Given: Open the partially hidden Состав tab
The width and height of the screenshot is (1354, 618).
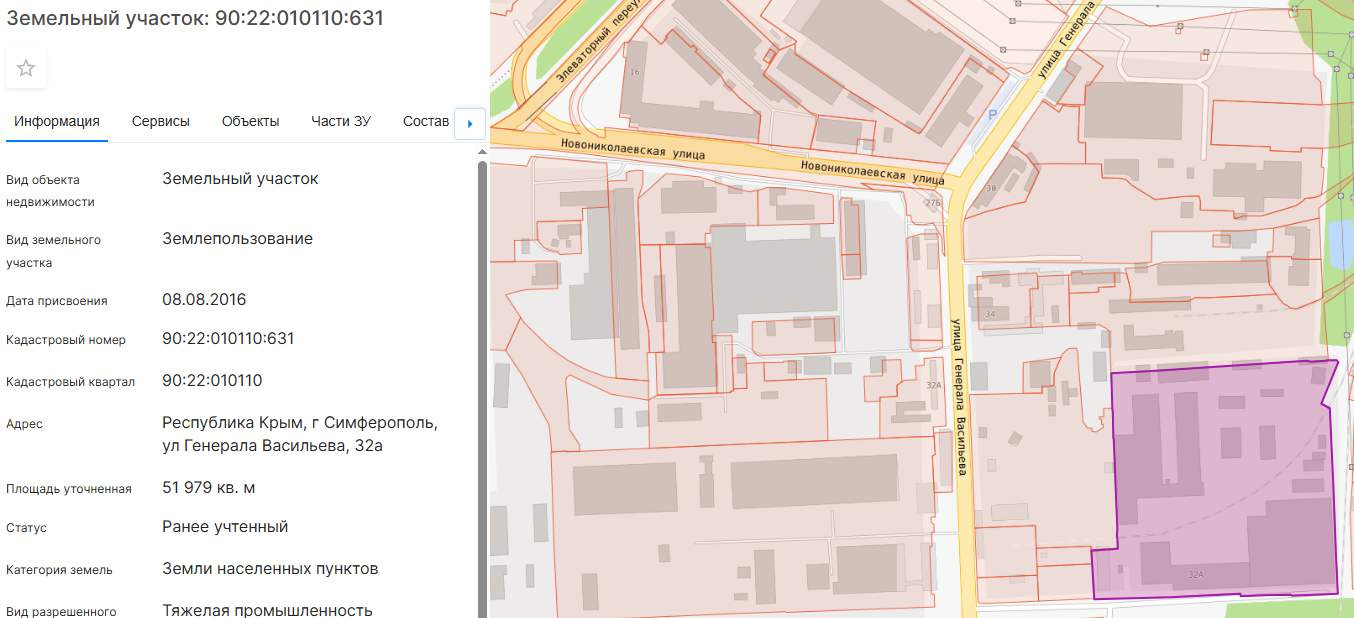Looking at the screenshot, I should pyautogui.click(x=426, y=121).
